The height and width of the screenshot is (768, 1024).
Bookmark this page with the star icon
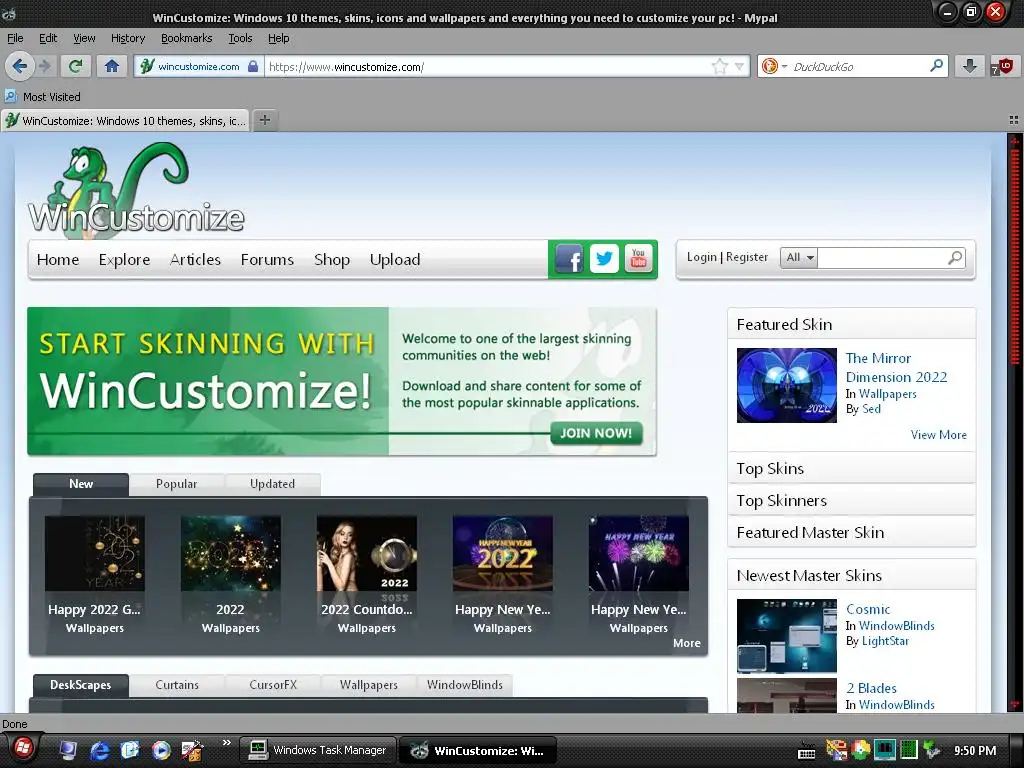[x=719, y=66]
